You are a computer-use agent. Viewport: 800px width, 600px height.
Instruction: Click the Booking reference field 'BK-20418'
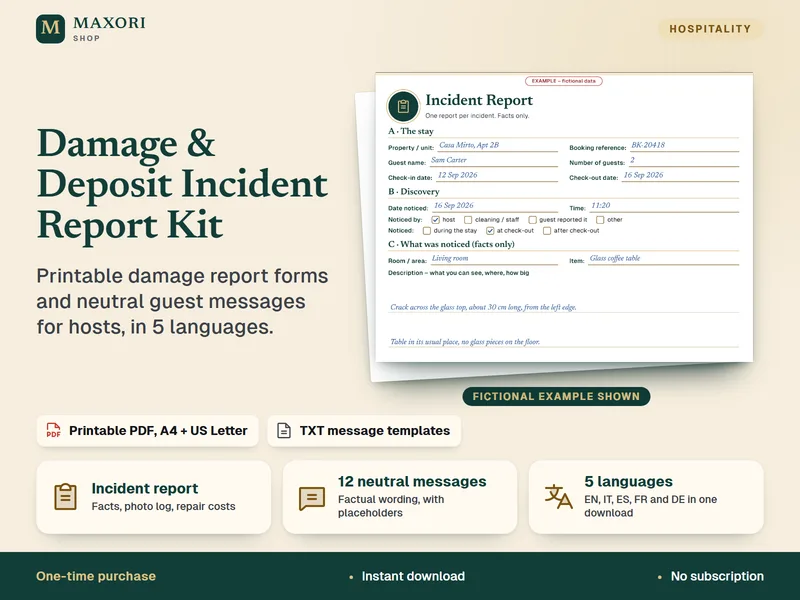point(684,145)
